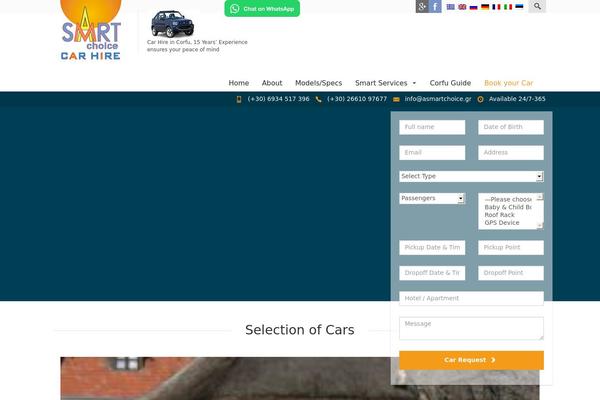Viewport: 600px width, 400px height.
Task: Click Chat on WhatsApp button
Action: (262, 8)
